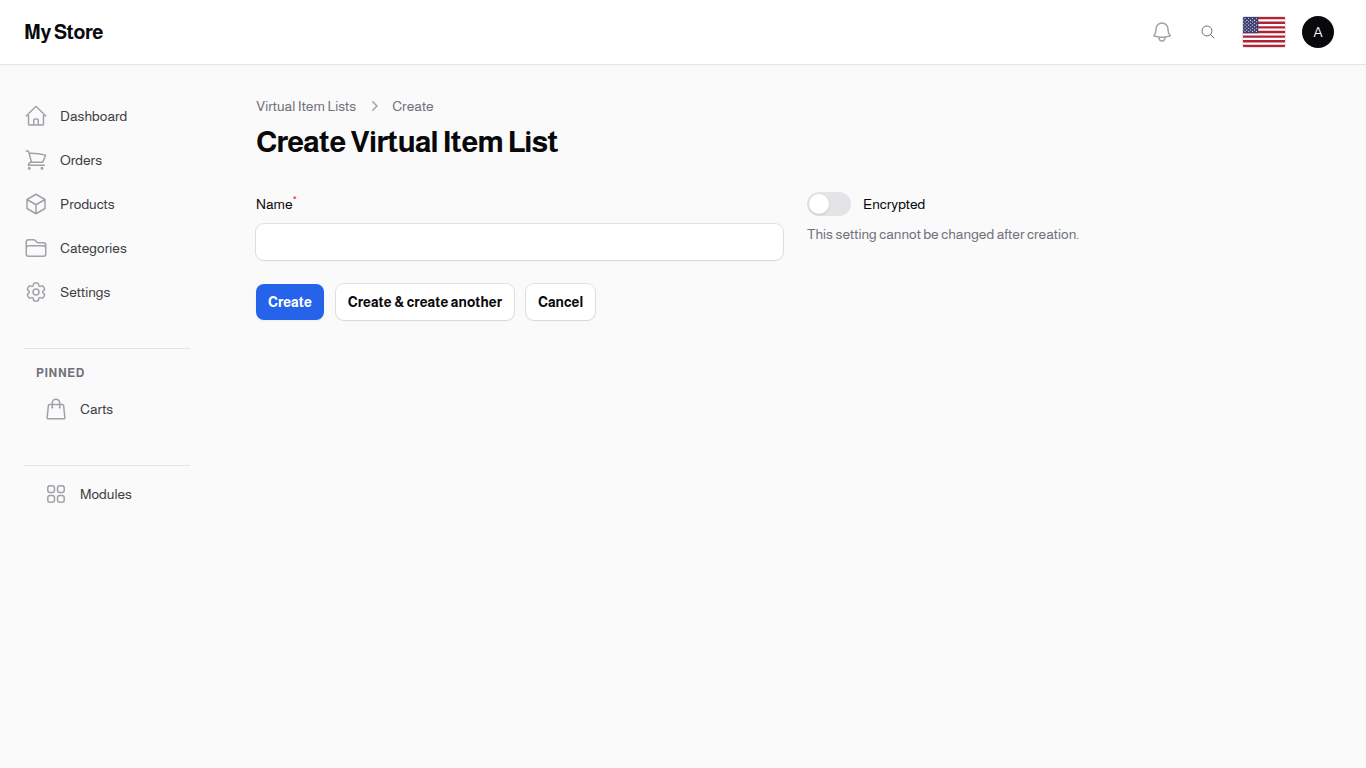Choose Create & create another
The width and height of the screenshot is (1366, 768).
click(x=424, y=301)
